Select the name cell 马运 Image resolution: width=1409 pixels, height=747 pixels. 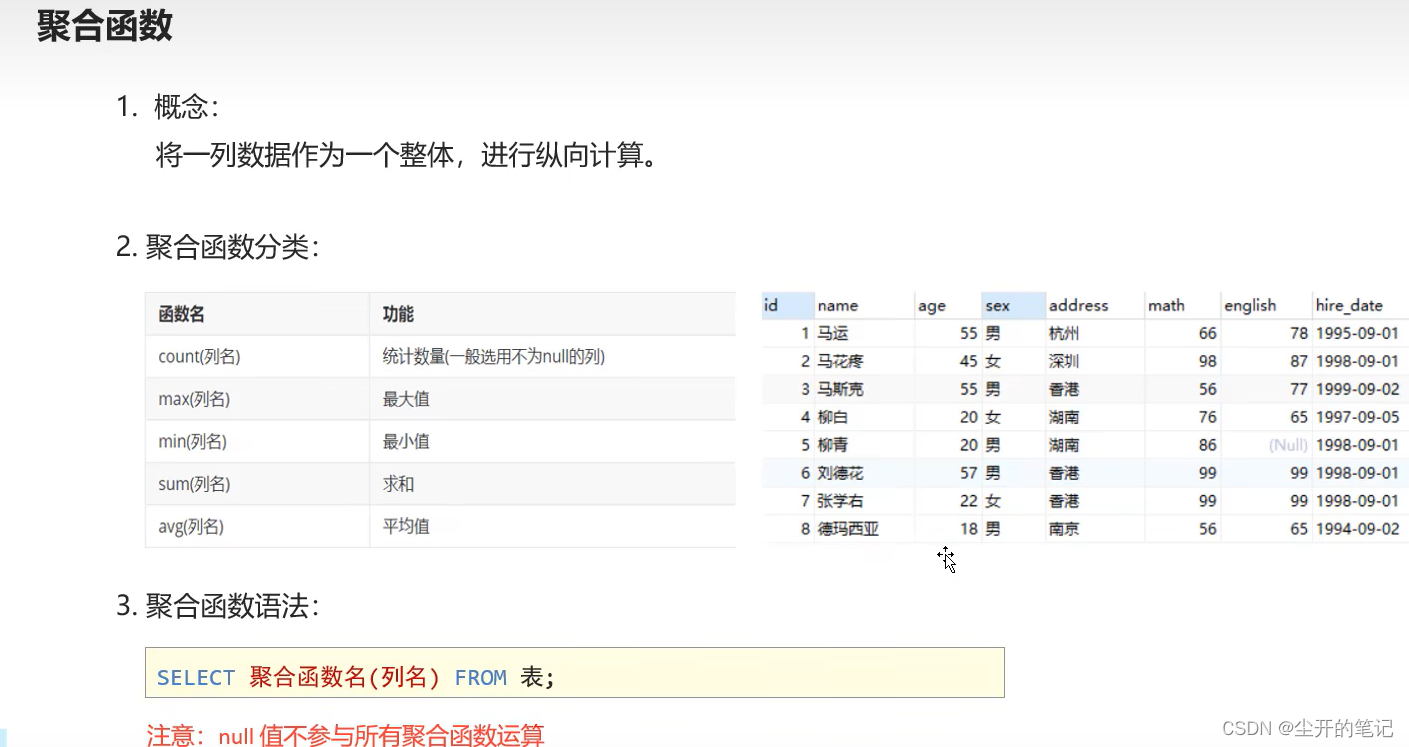pos(833,333)
